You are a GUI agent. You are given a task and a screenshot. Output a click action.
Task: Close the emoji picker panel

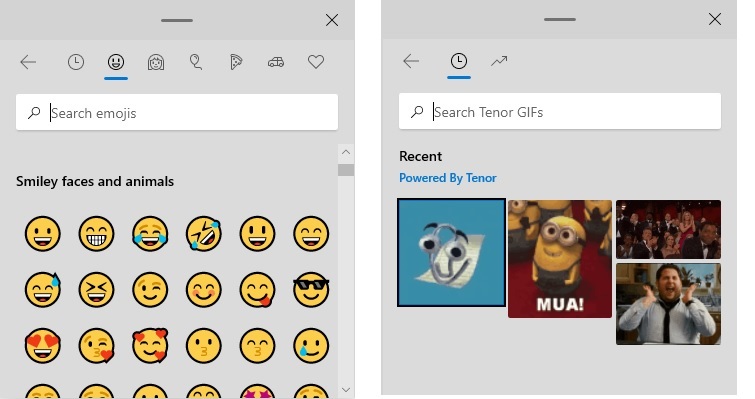[x=332, y=20]
